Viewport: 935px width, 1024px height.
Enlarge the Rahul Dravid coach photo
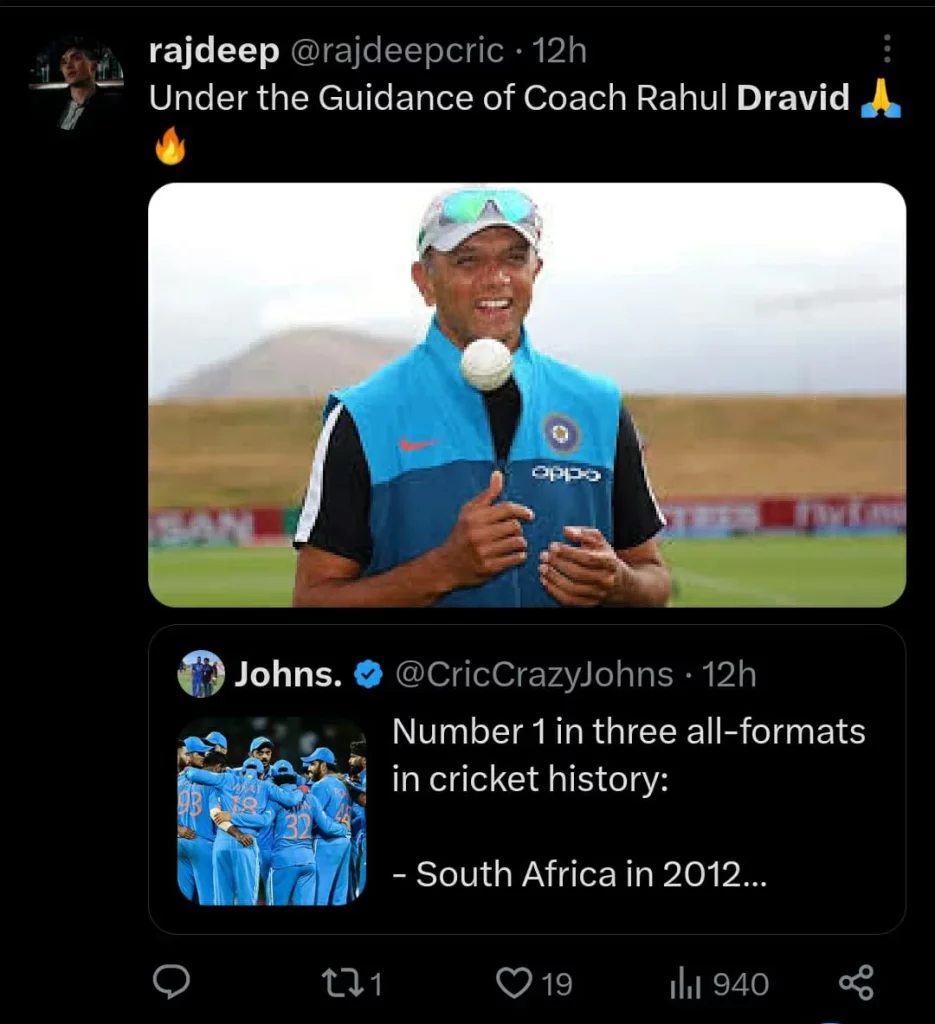[x=527, y=394]
